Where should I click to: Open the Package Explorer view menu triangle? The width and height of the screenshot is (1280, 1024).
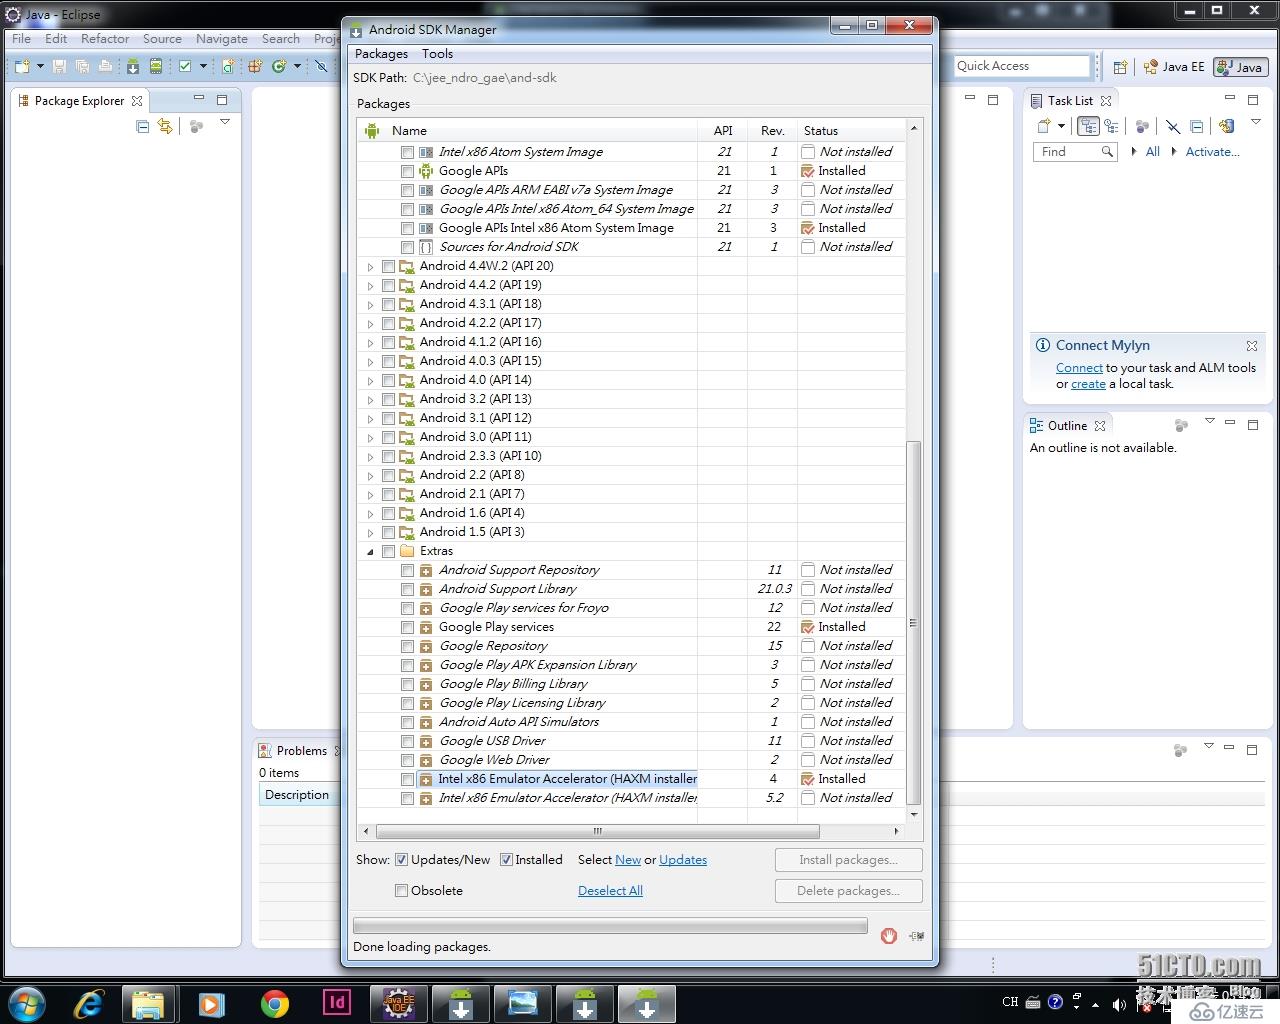225,122
